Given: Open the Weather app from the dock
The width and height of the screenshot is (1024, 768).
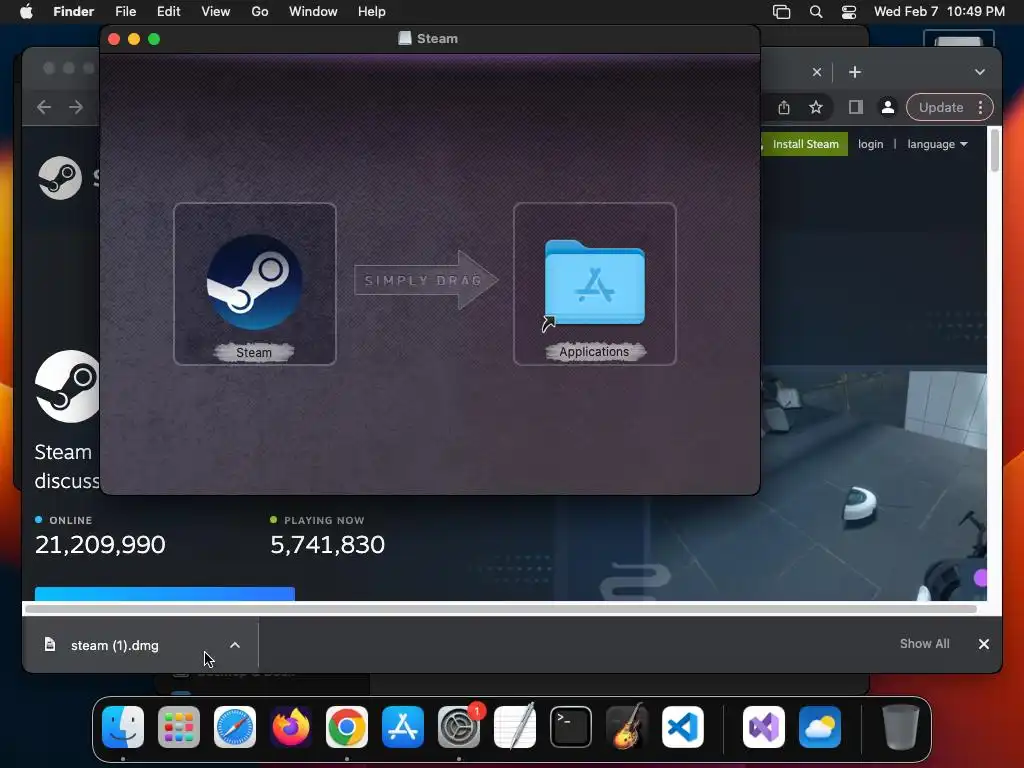Looking at the screenshot, I should point(820,727).
